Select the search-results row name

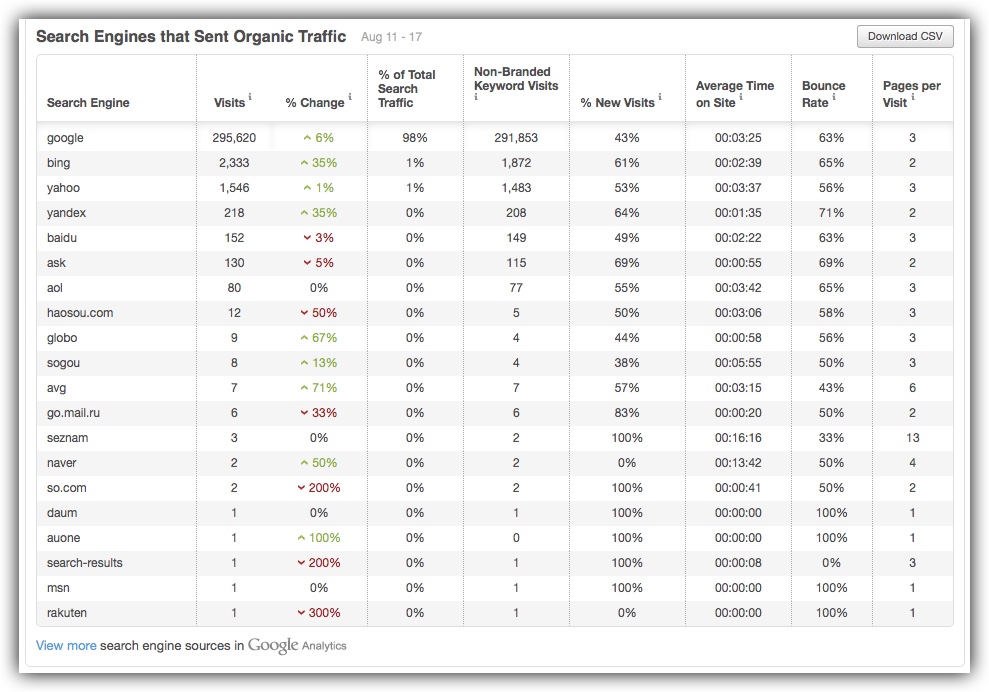(85, 563)
